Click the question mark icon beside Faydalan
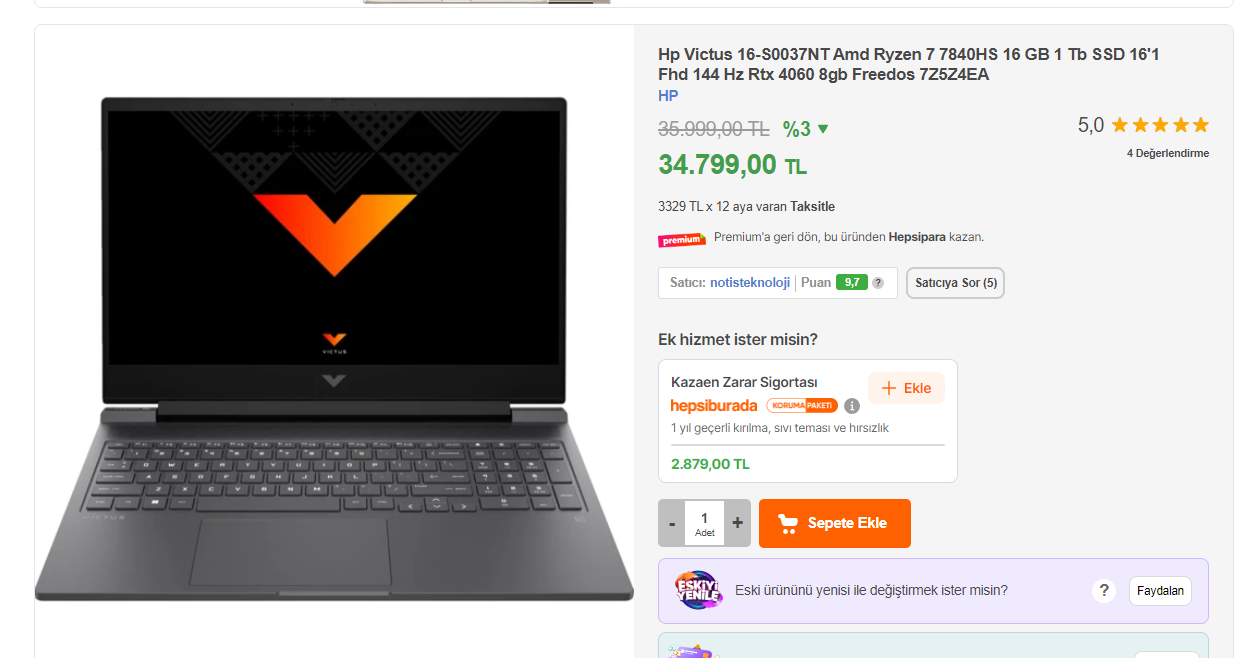The image size is (1260, 658). pyautogui.click(x=1103, y=590)
